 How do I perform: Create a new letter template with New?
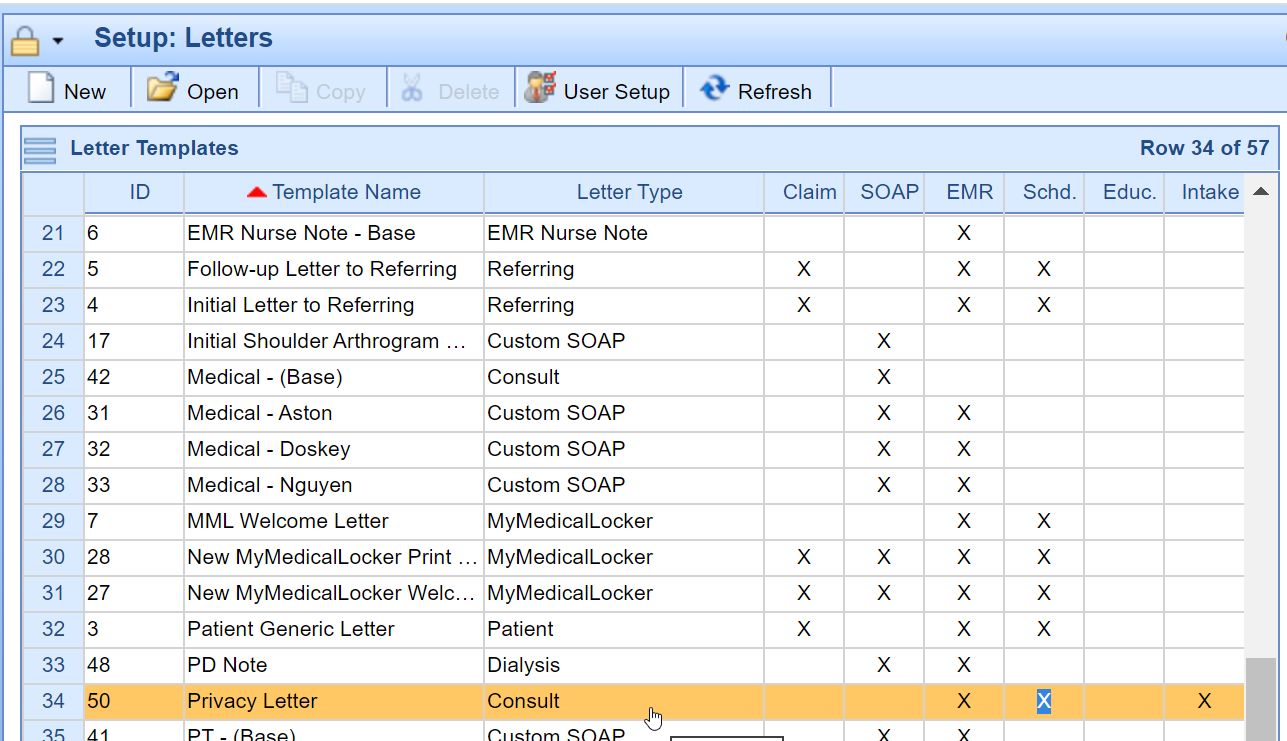(67, 90)
